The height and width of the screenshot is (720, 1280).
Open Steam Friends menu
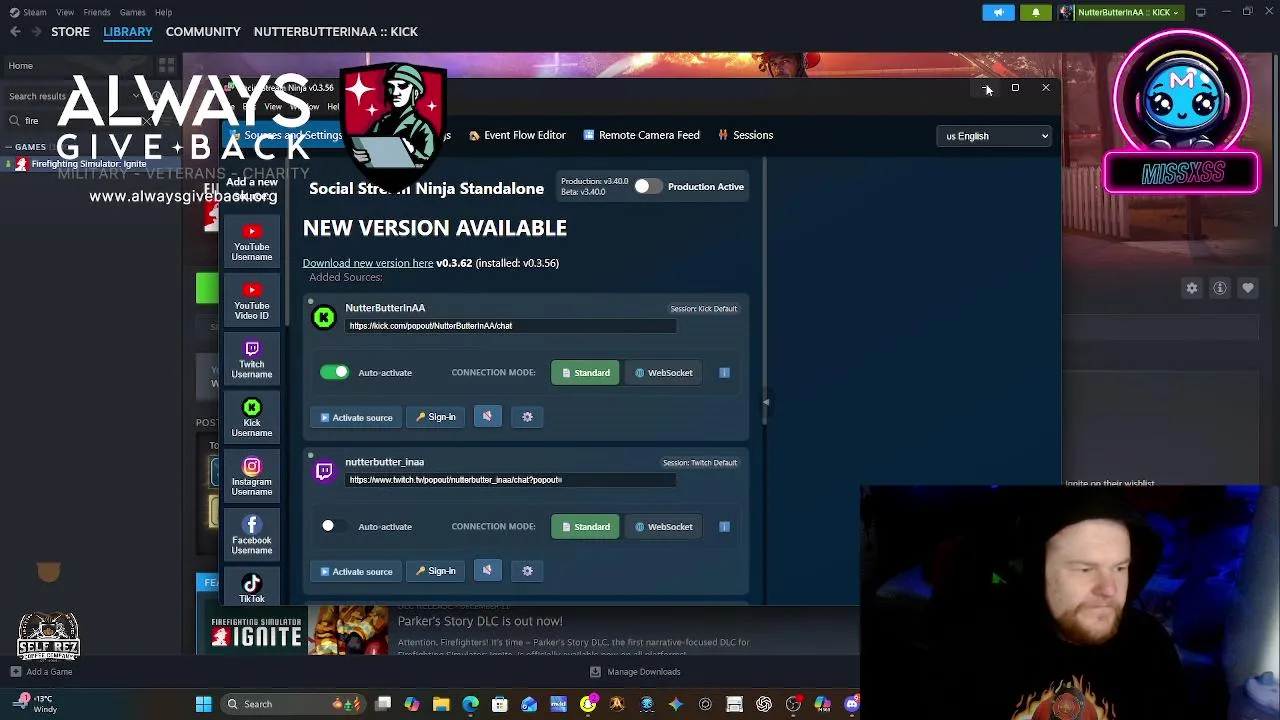click(x=97, y=12)
